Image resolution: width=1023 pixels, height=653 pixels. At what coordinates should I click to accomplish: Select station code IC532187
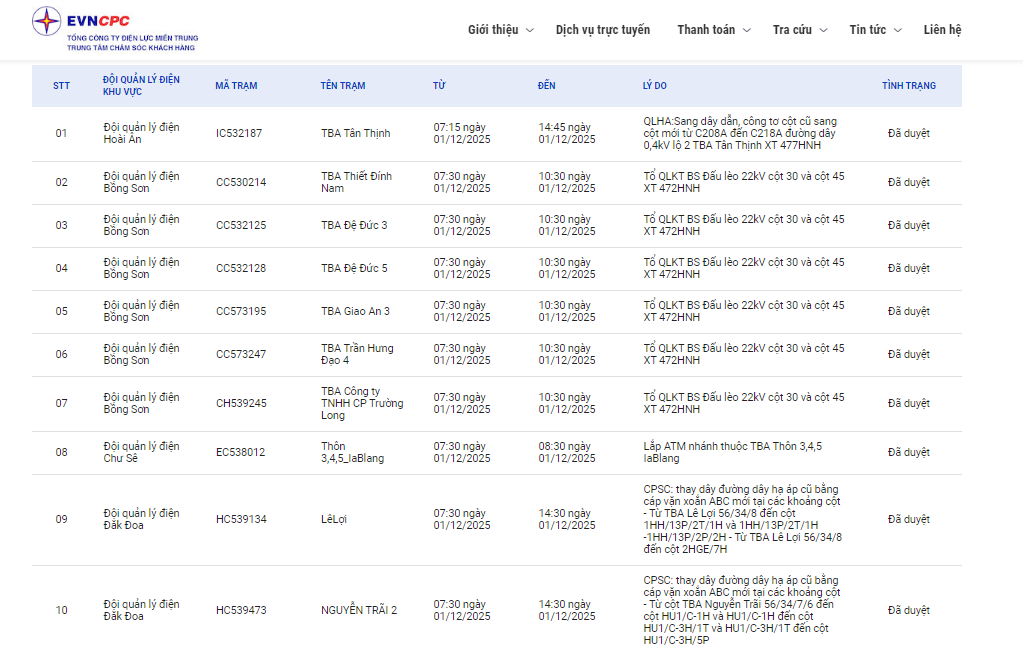point(239,134)
